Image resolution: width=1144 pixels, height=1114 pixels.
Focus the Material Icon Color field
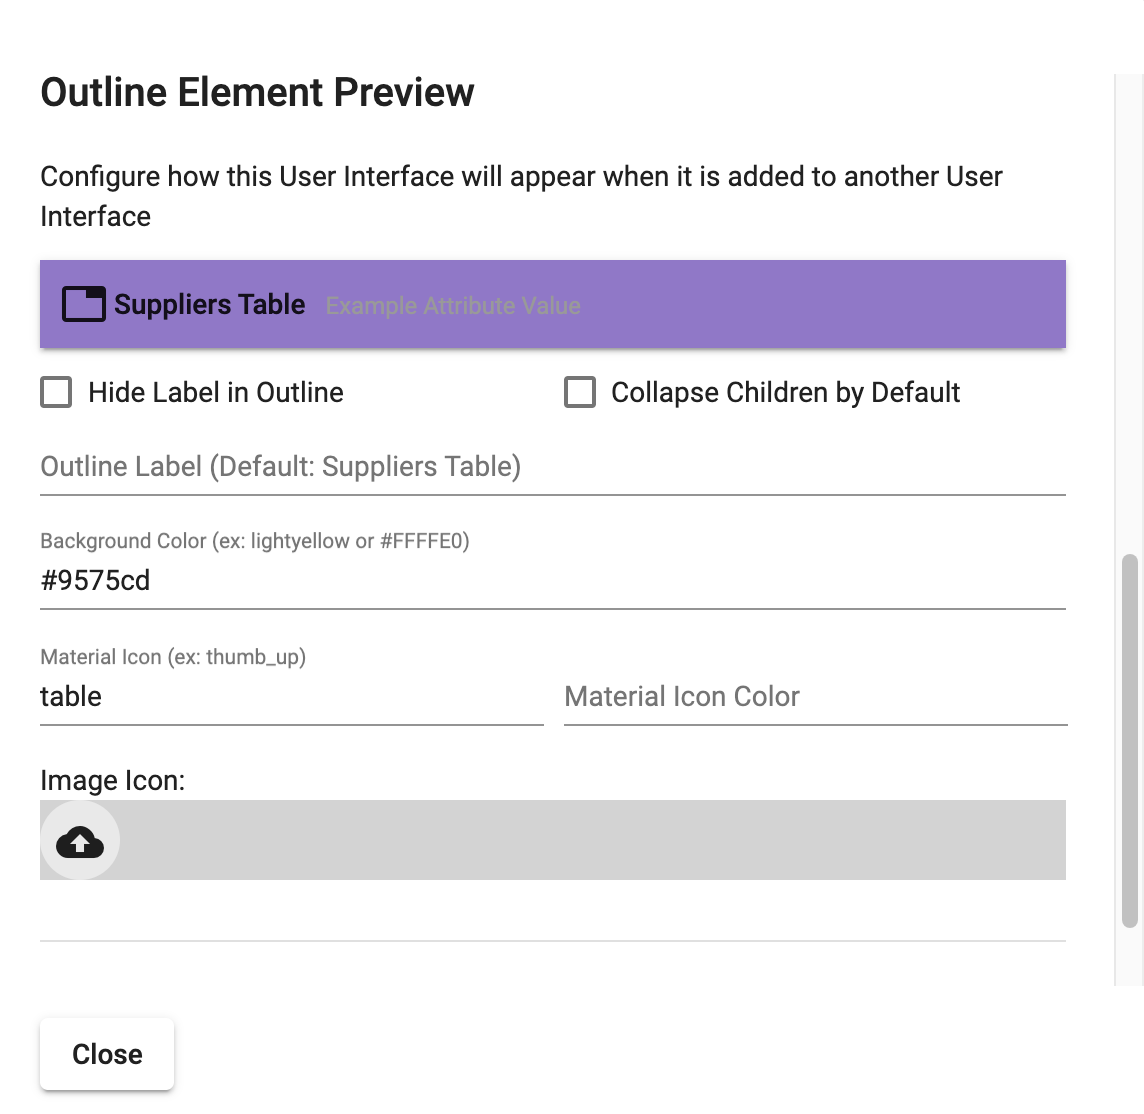point(816,697)
